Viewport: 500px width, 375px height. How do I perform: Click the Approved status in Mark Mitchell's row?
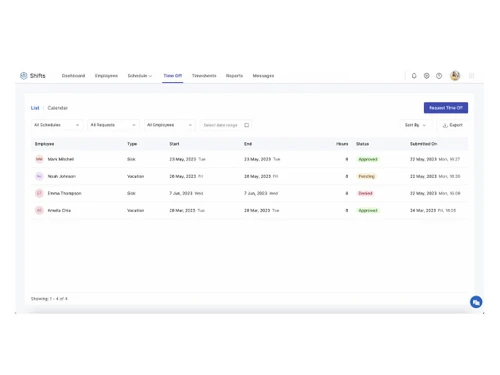point(368,159)
